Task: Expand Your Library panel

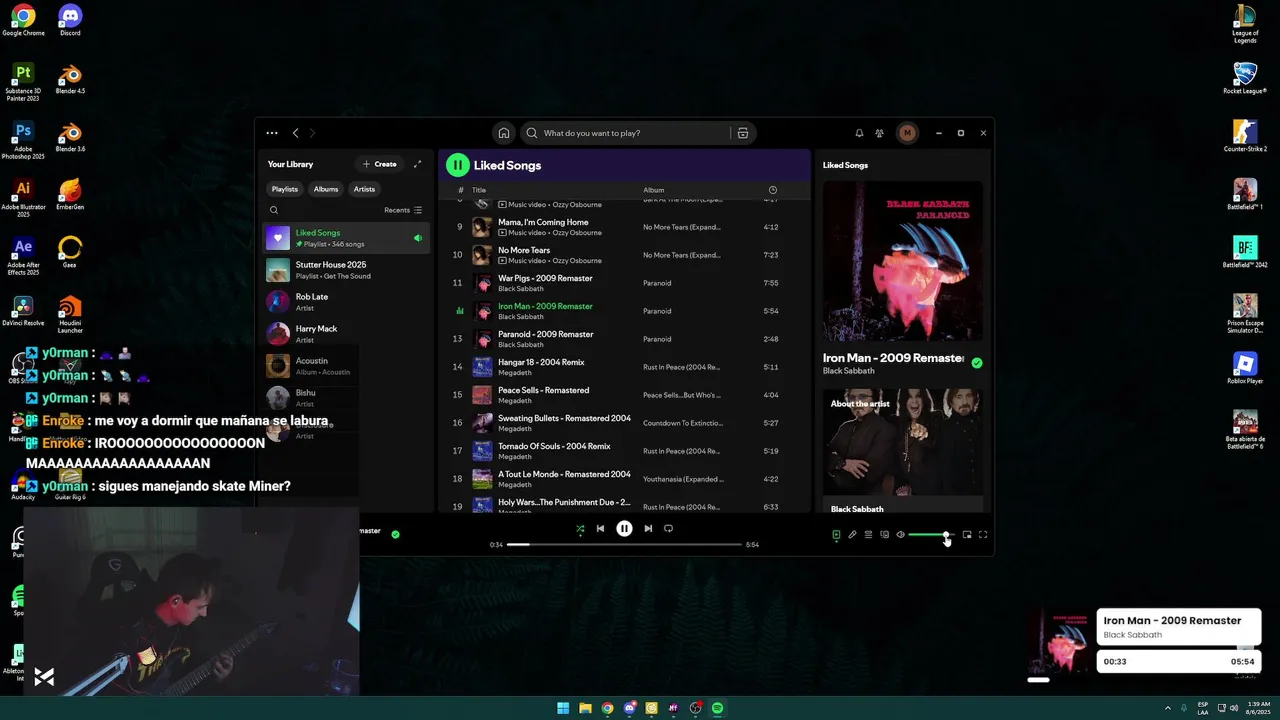Action: 418,164
